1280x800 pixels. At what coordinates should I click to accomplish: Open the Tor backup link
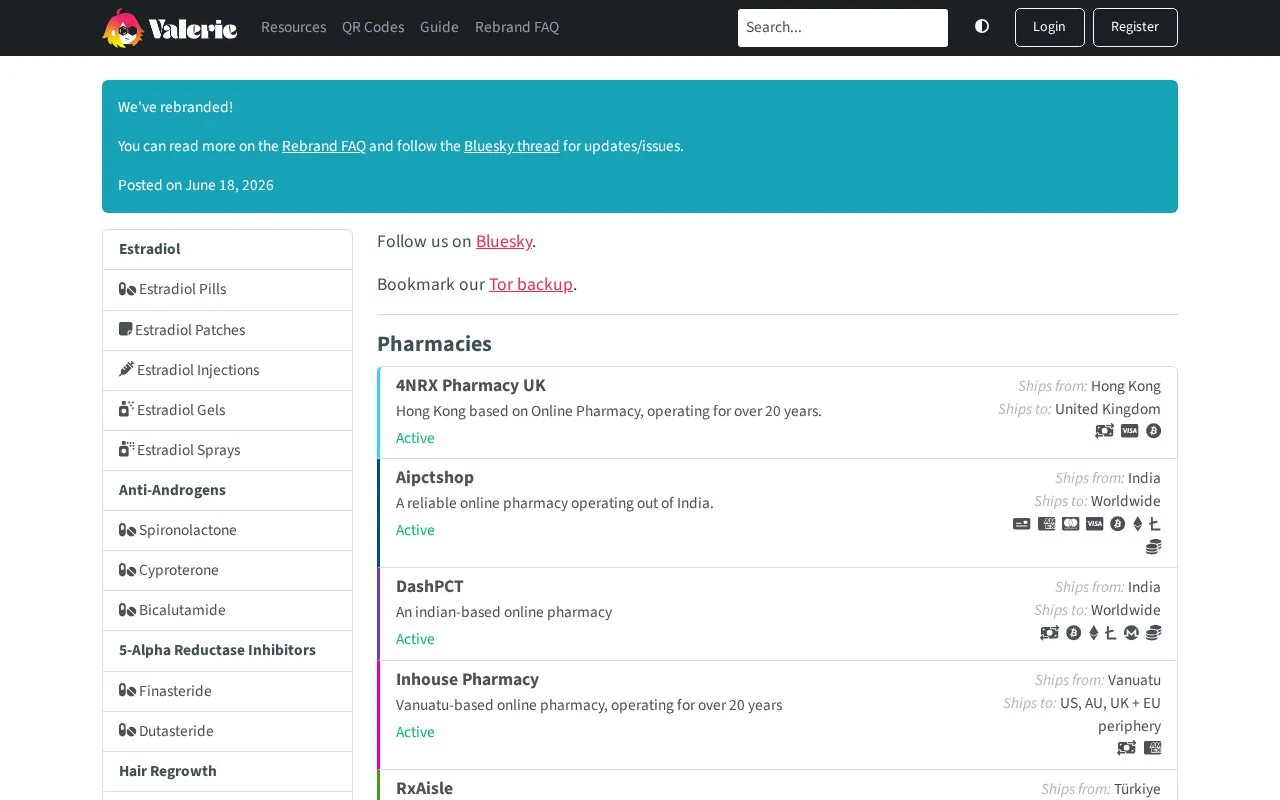531,284
